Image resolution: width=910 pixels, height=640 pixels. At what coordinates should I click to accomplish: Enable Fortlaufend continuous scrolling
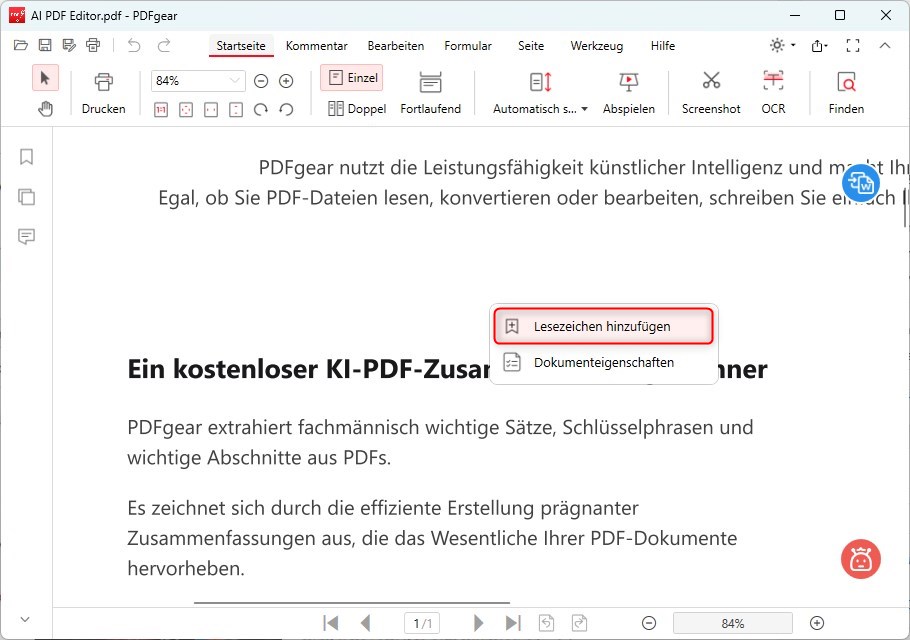click(431, 93)
